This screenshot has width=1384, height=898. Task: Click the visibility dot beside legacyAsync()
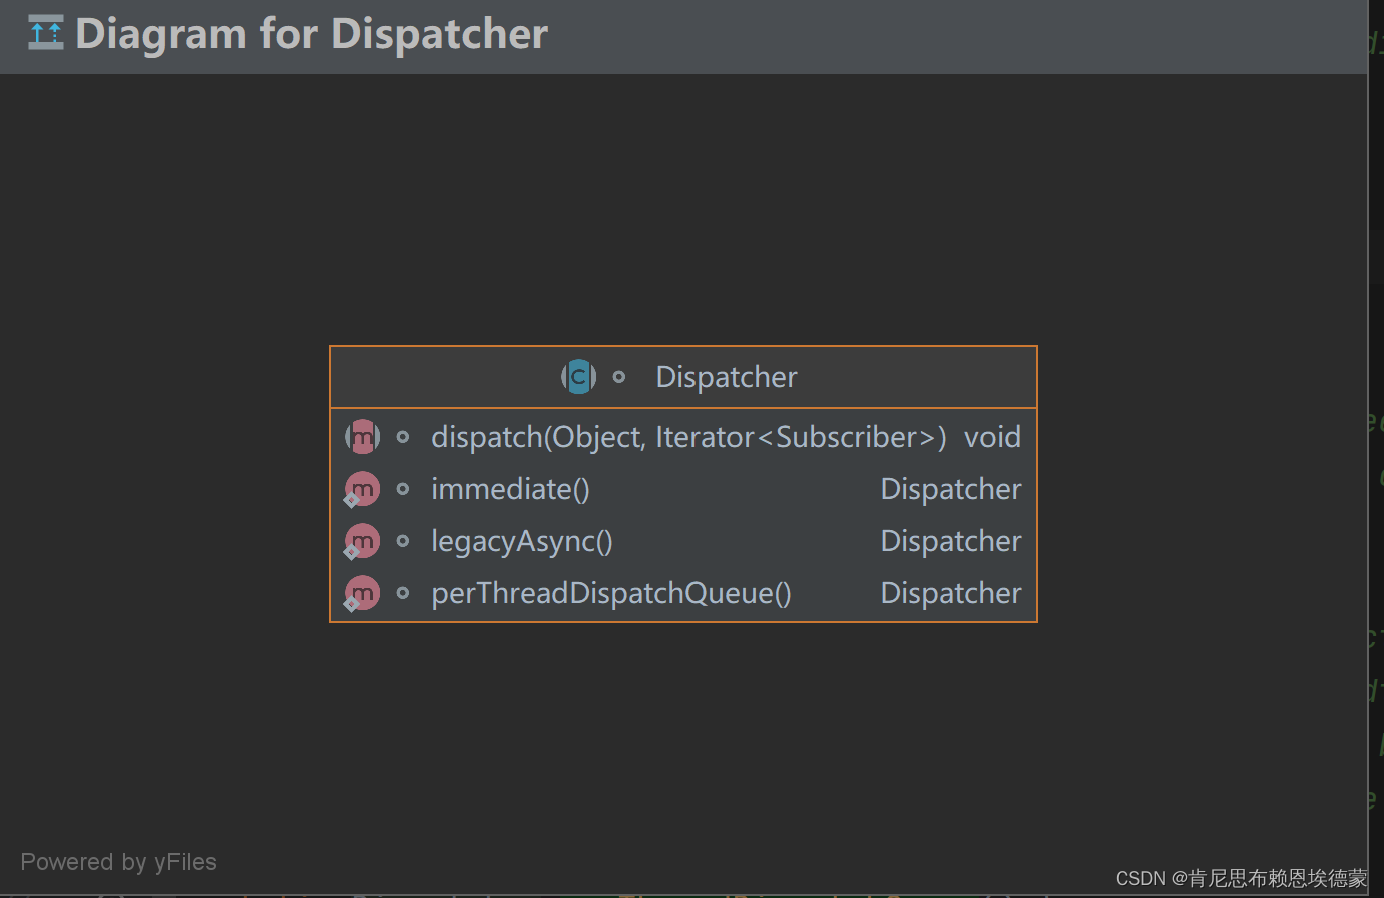coord(403,541)
